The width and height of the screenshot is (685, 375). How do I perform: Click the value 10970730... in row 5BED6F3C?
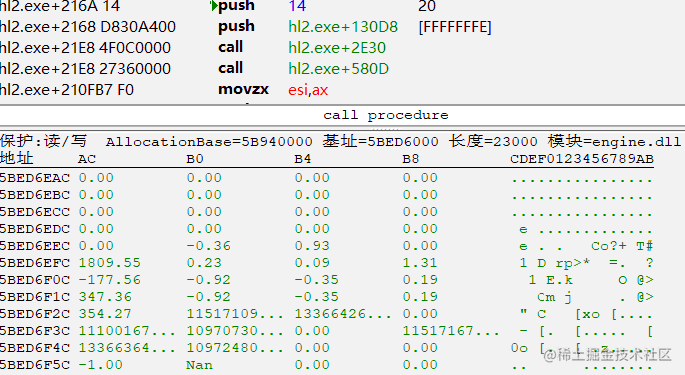click(235, 331)
